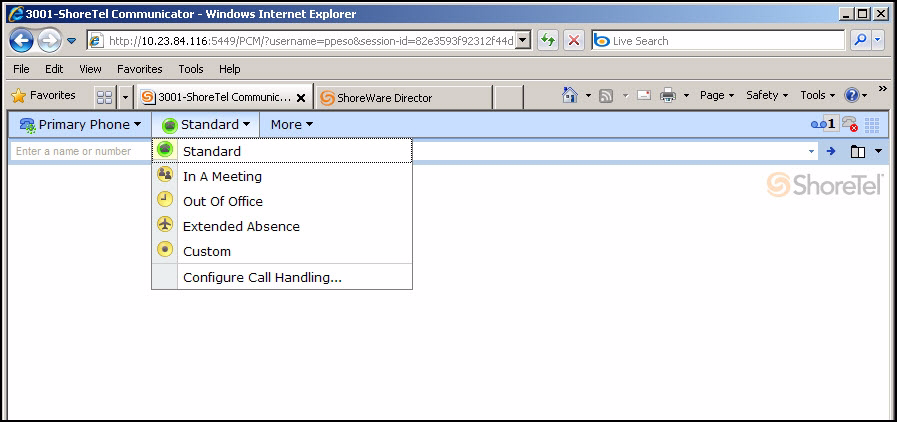The width and height of the screenshot is (897, 422).
Task: Click the blue Help question mark icon
Action: [852, 95]
